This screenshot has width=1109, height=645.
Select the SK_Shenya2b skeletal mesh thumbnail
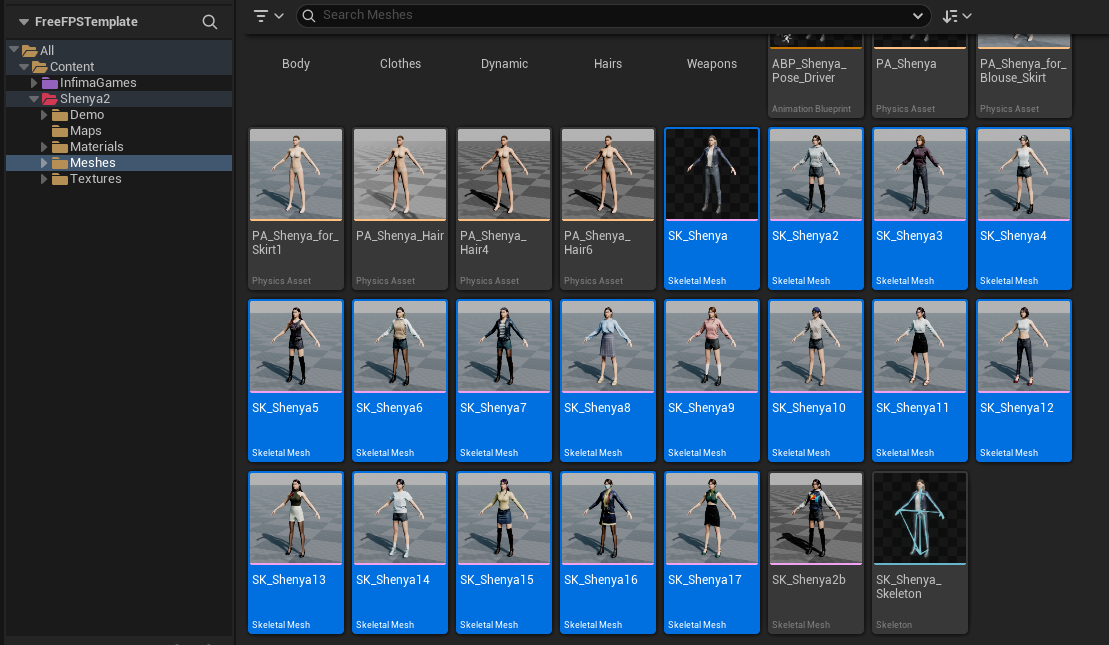(x=815, y=518)
